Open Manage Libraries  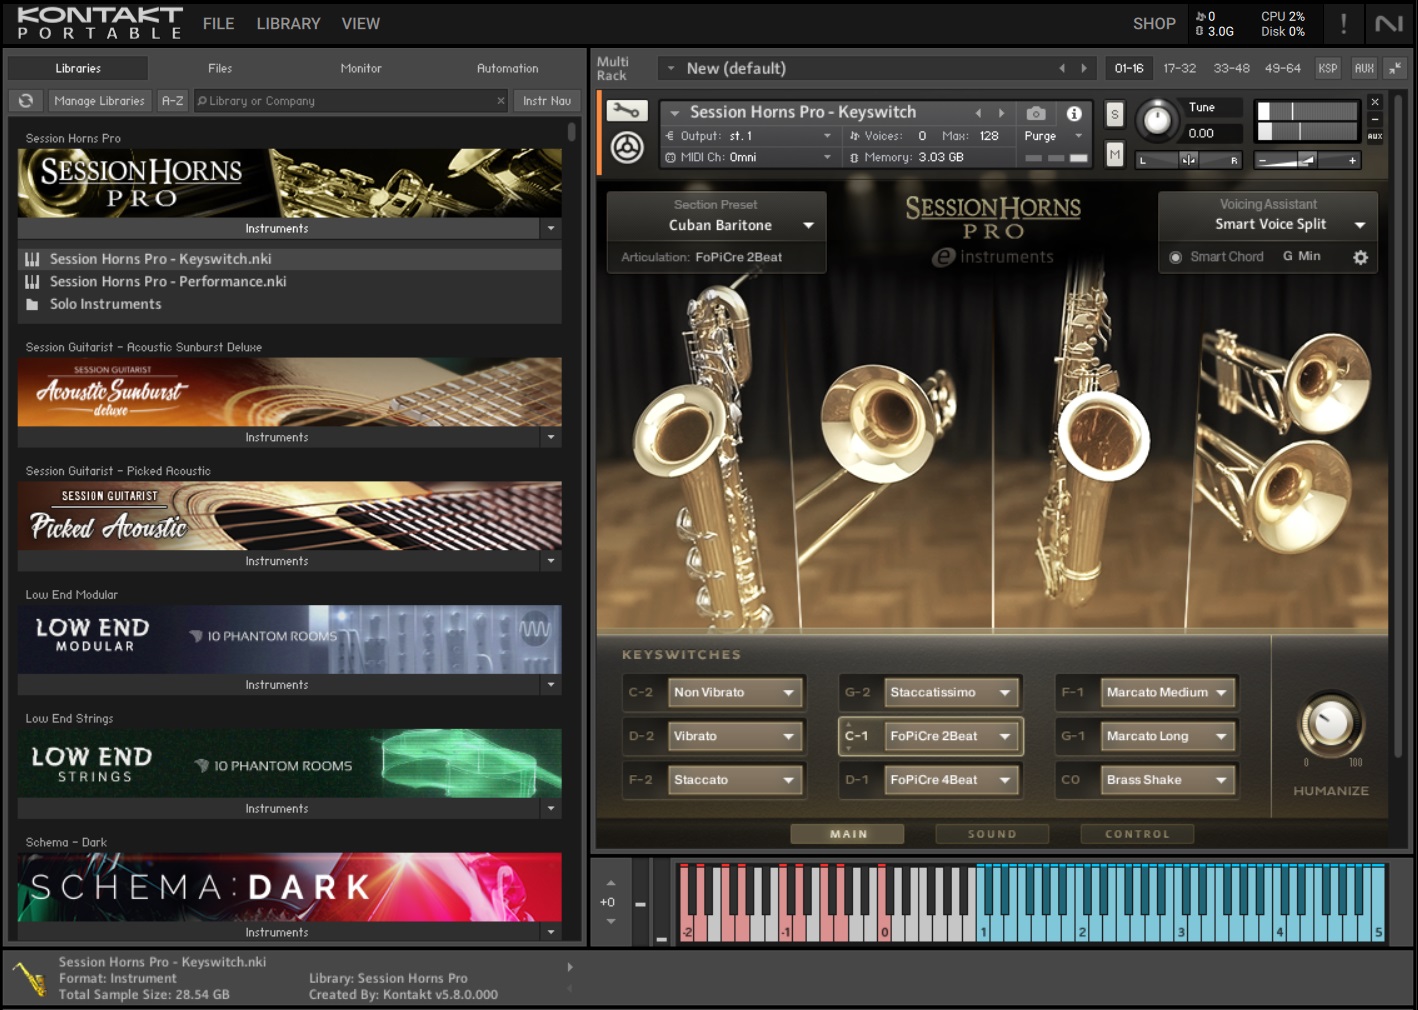point(99,100)
